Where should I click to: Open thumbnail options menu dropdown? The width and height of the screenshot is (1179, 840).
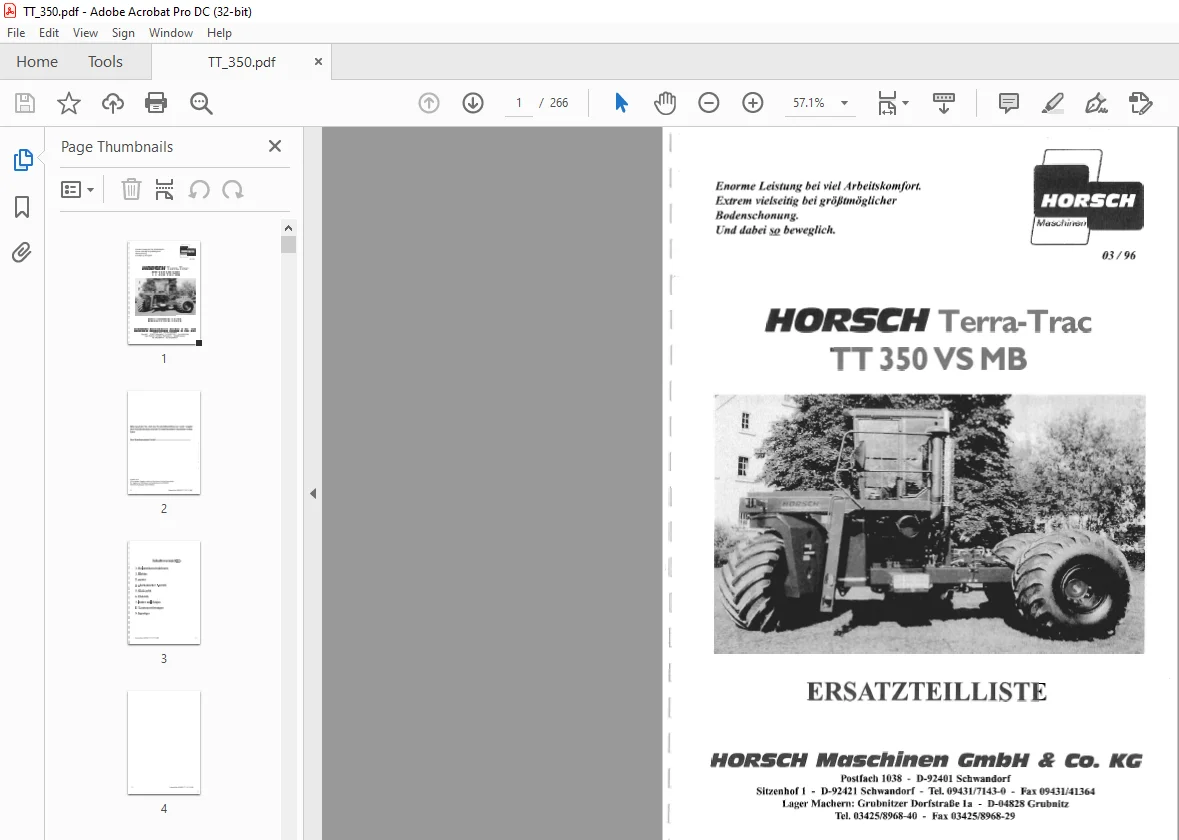77,190
